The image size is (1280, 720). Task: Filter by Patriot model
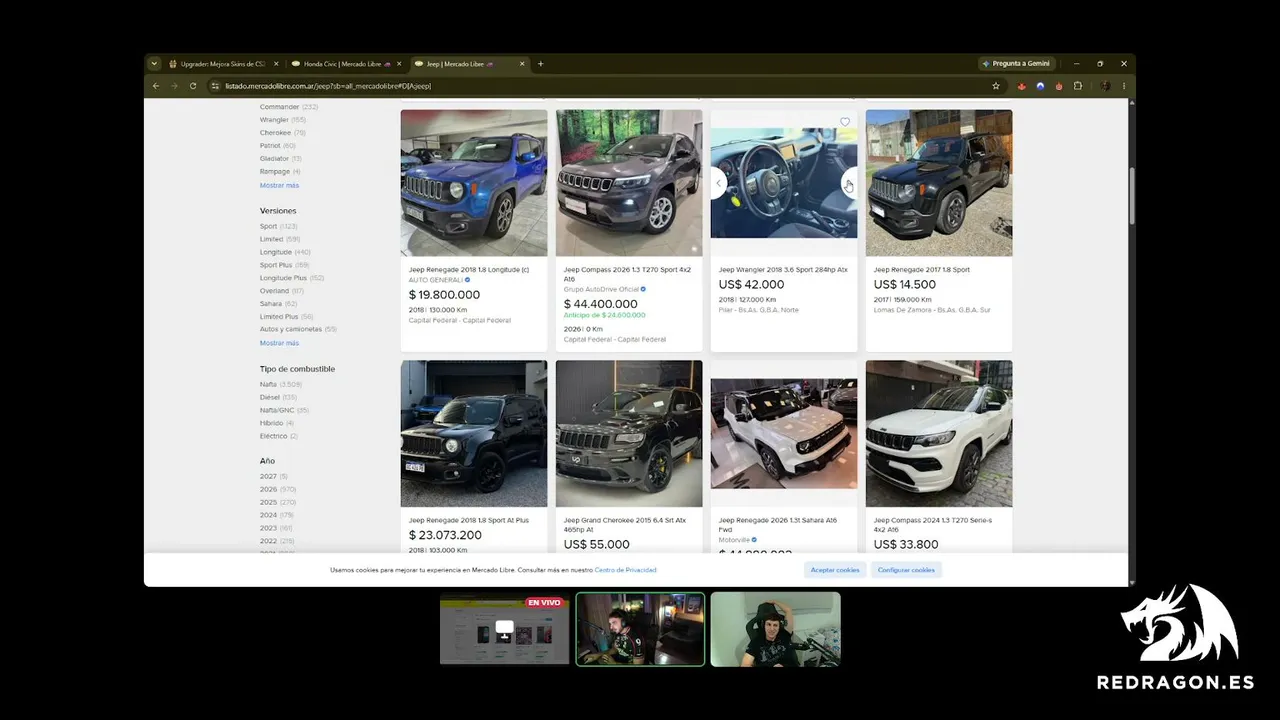278,146
